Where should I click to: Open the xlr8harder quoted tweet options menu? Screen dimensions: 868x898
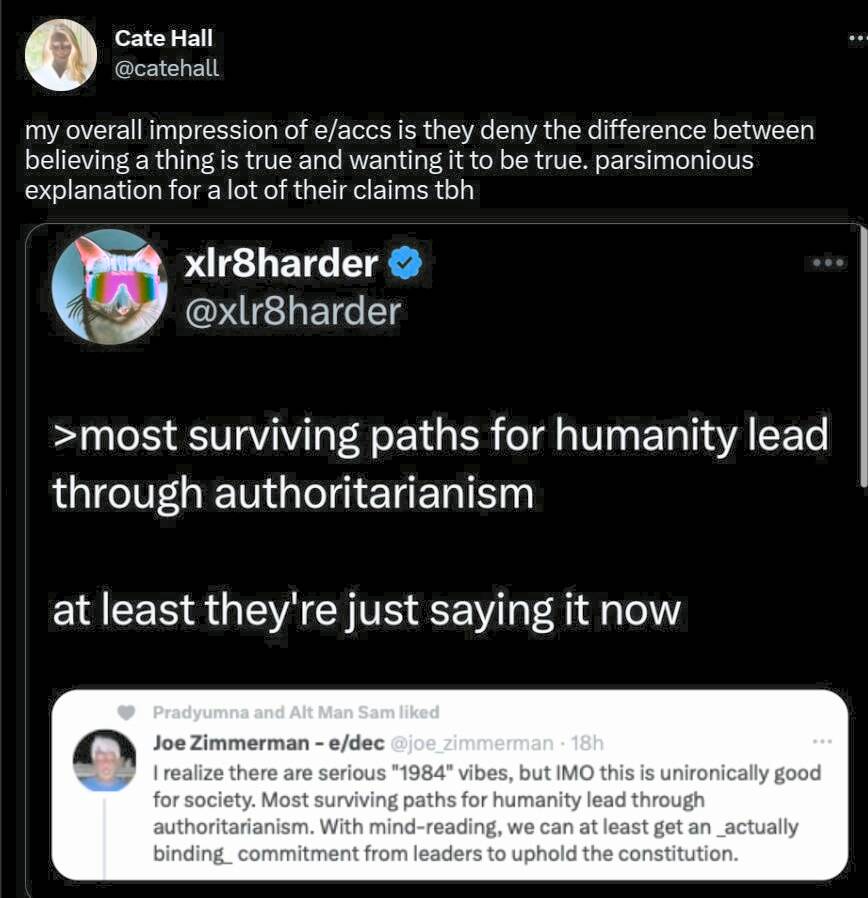[829, 263]
